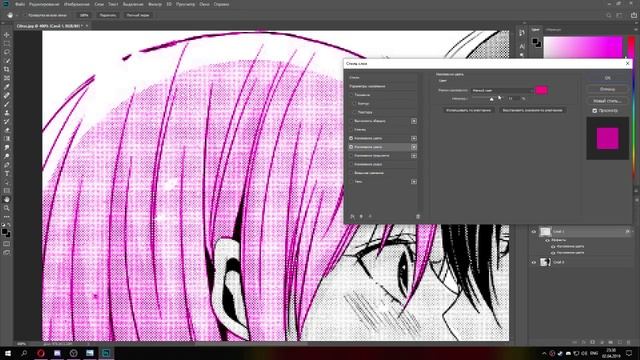Image resolution: width=640 pixels, height=360 pixels.
Task: Click Использовать по умолчанию button
Action: (468, 110)
